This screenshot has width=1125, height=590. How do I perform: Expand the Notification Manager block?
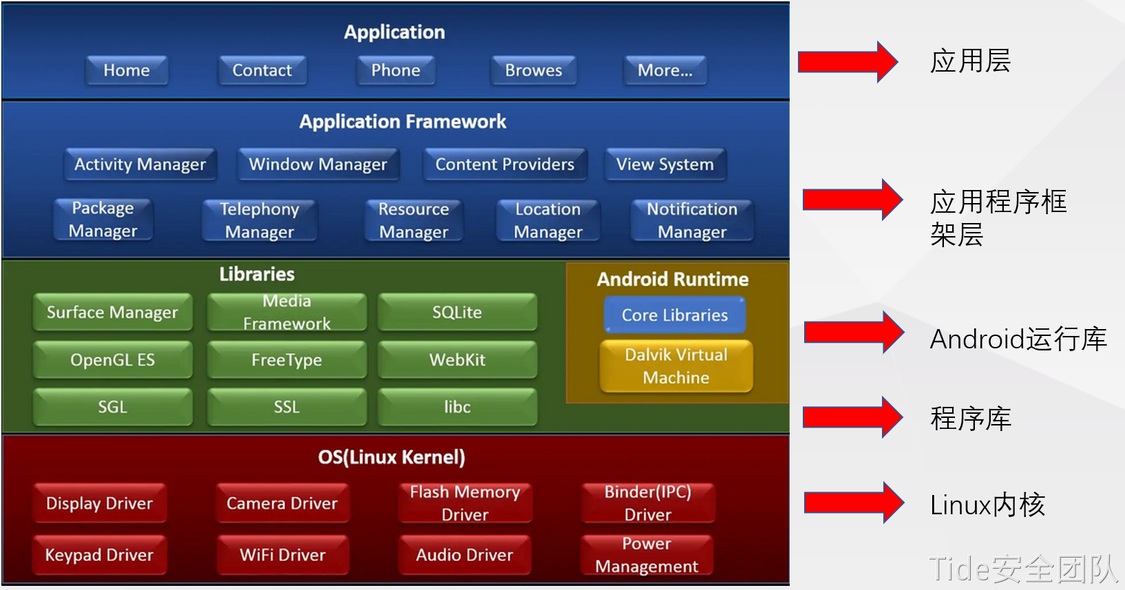690,220
